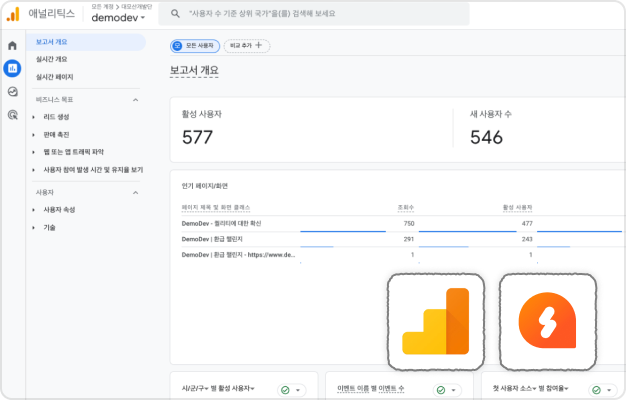Screen dimensions: 626x400
Task: Click the 291 views value
Action: (409, 239)
